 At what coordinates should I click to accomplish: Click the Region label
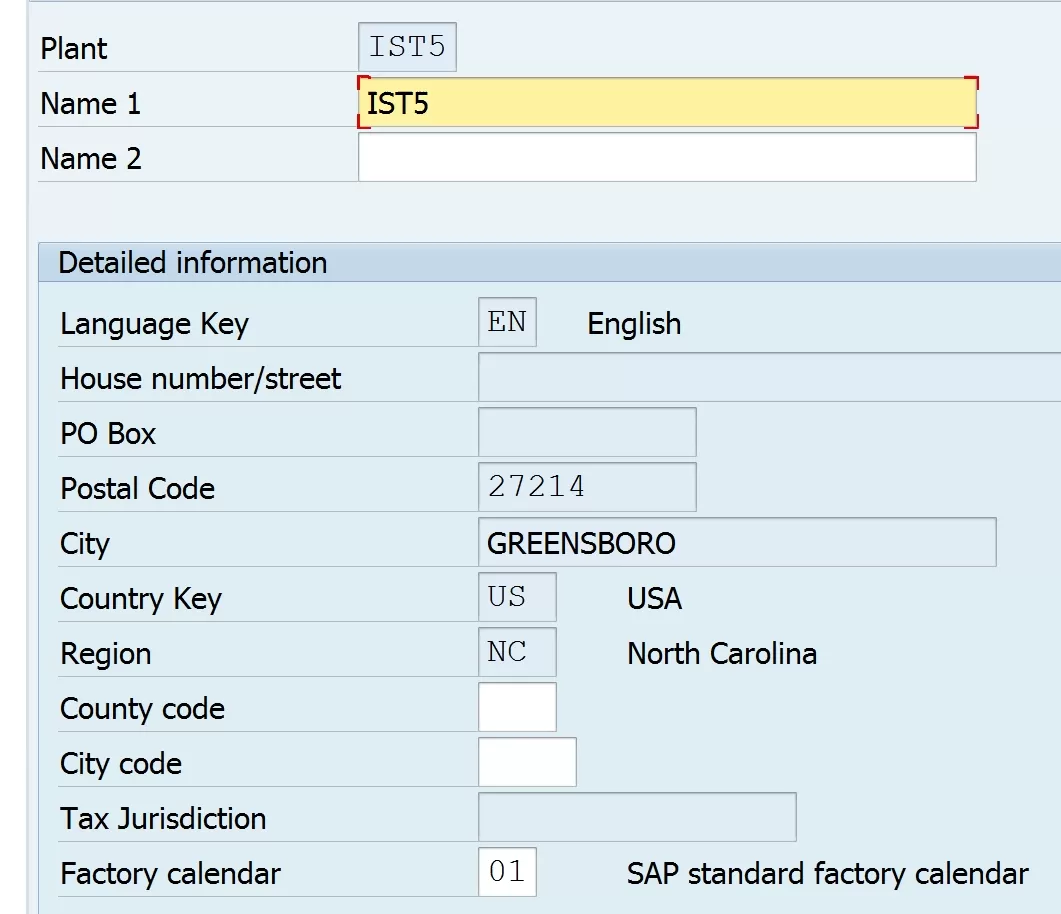[x=106, y=654]
